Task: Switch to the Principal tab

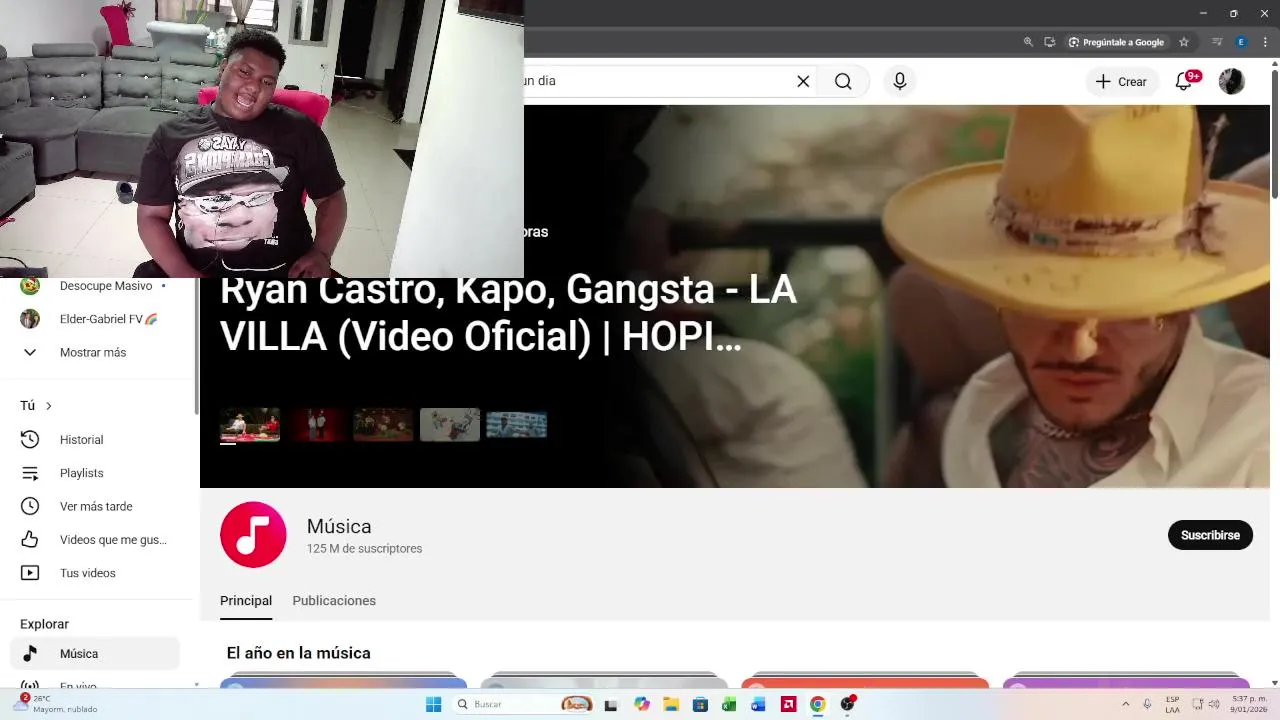Action: [x=246, y=601]
